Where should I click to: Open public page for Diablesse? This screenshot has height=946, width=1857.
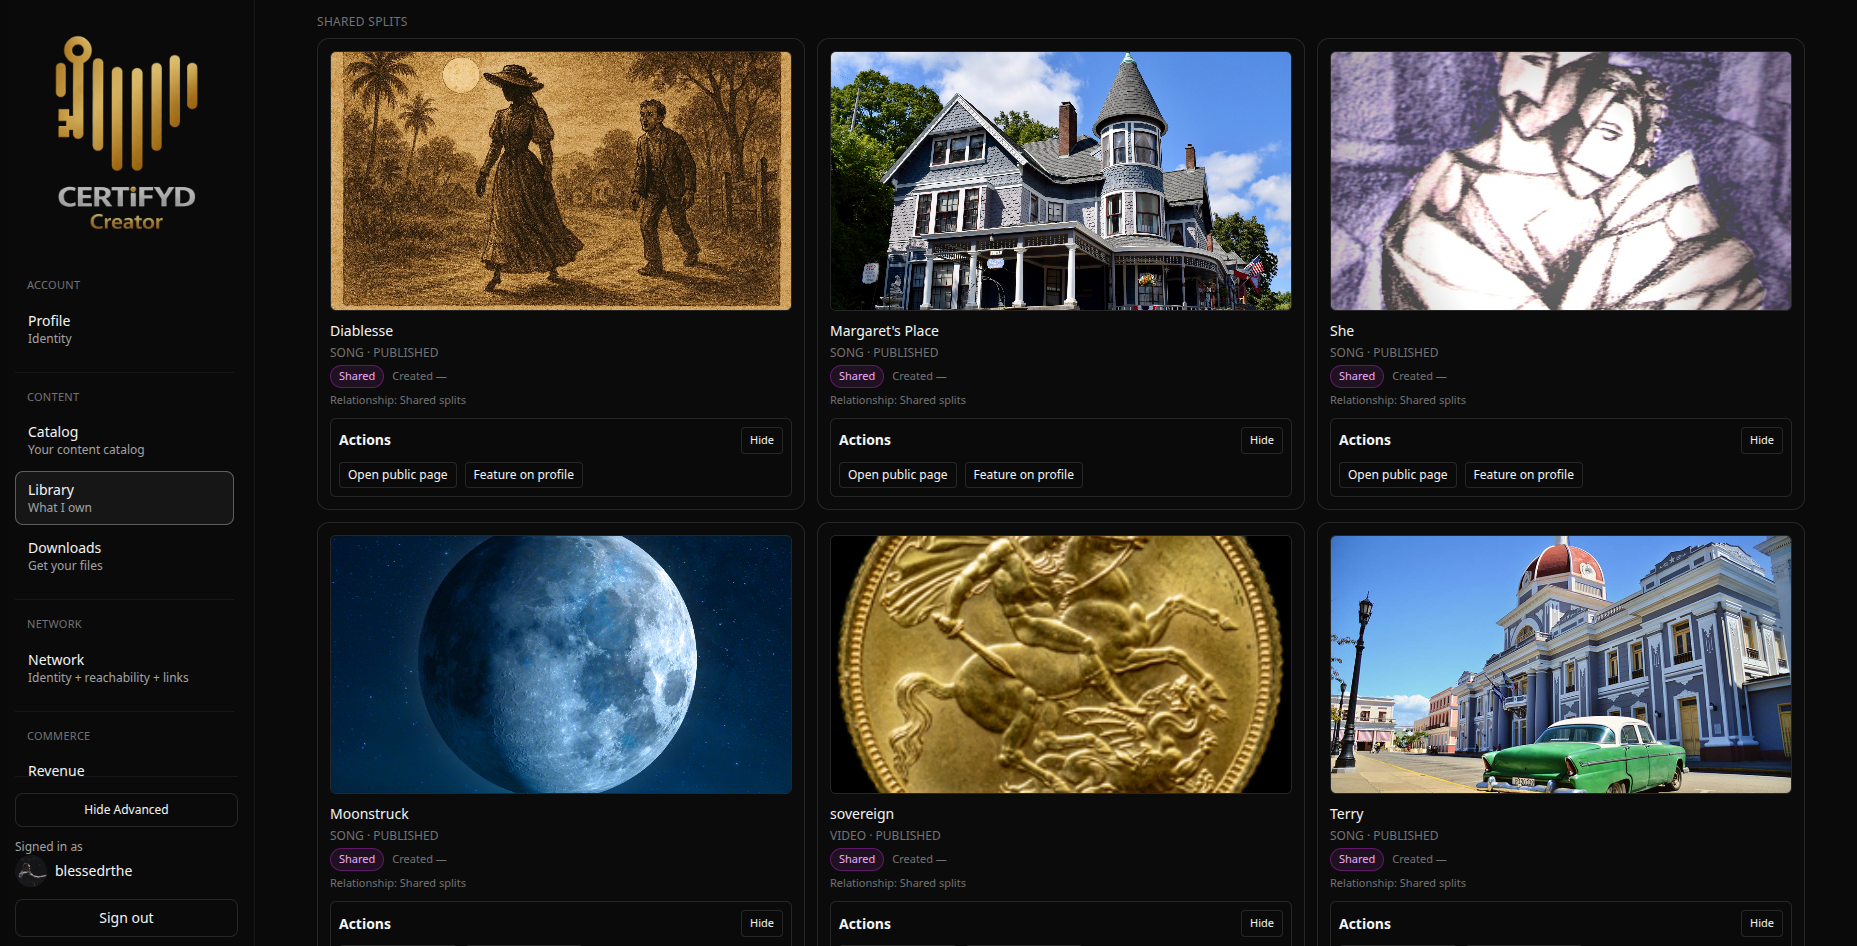tap(398, 475)
